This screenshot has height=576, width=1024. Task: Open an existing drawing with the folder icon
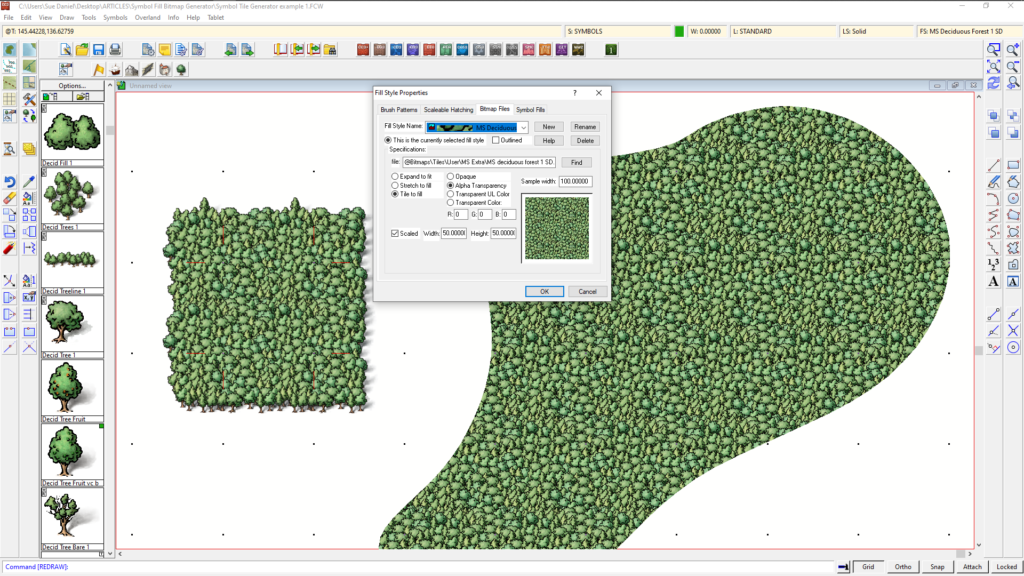click(82, 48)
